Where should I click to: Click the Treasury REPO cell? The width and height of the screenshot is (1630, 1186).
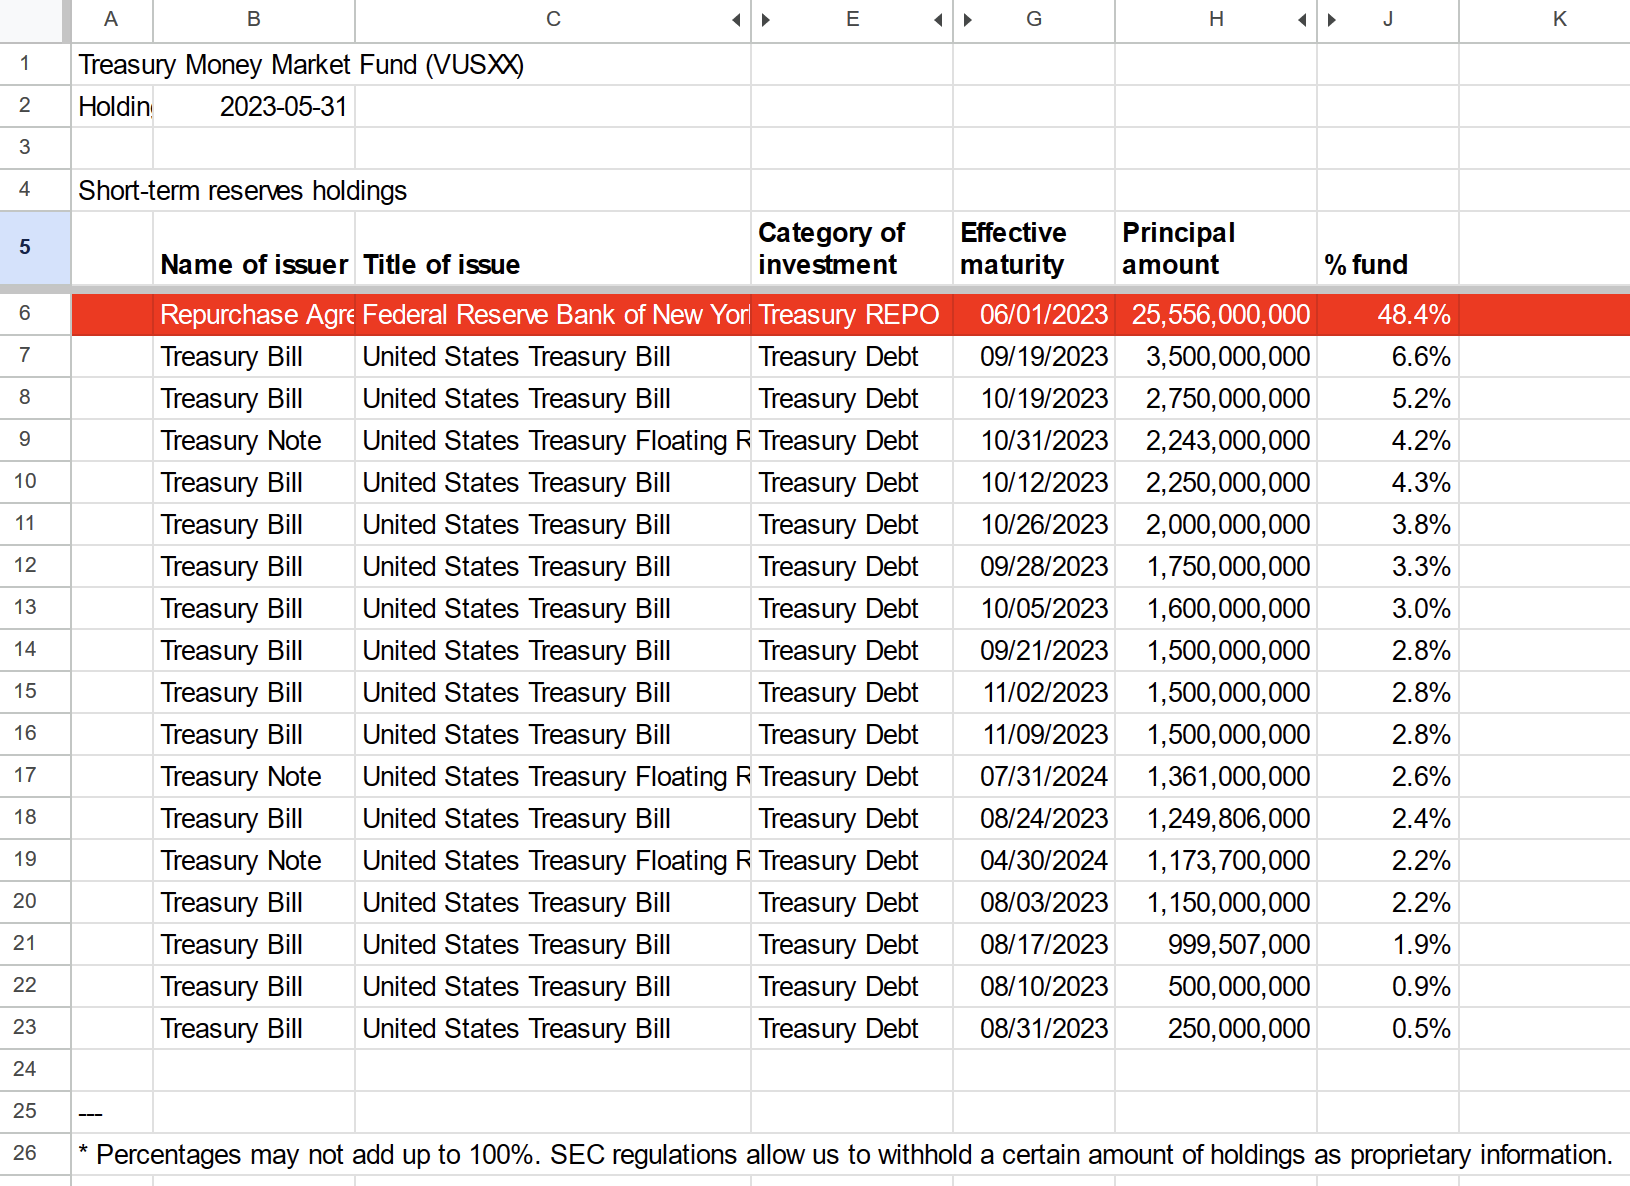click(852, 315)
